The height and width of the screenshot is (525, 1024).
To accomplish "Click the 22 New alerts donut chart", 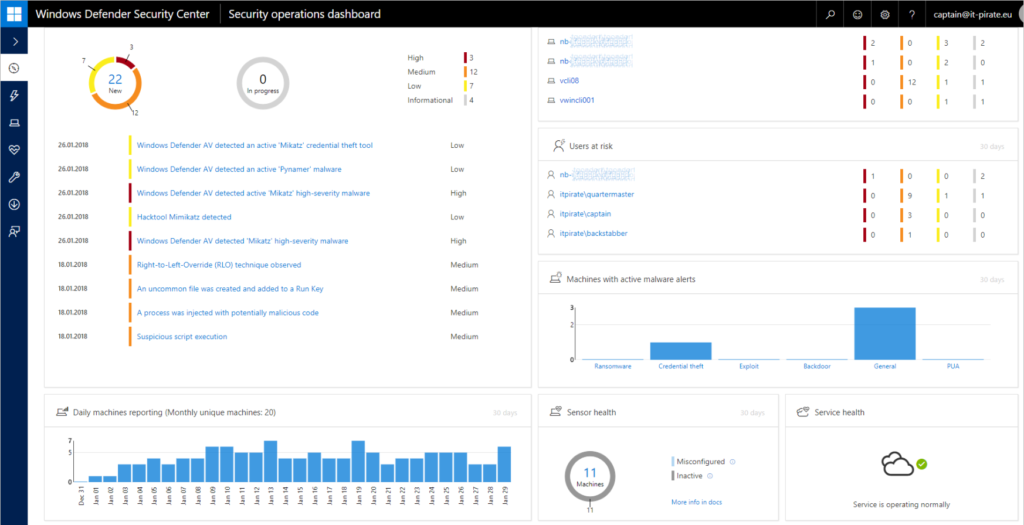I will [x=116, y=84].
